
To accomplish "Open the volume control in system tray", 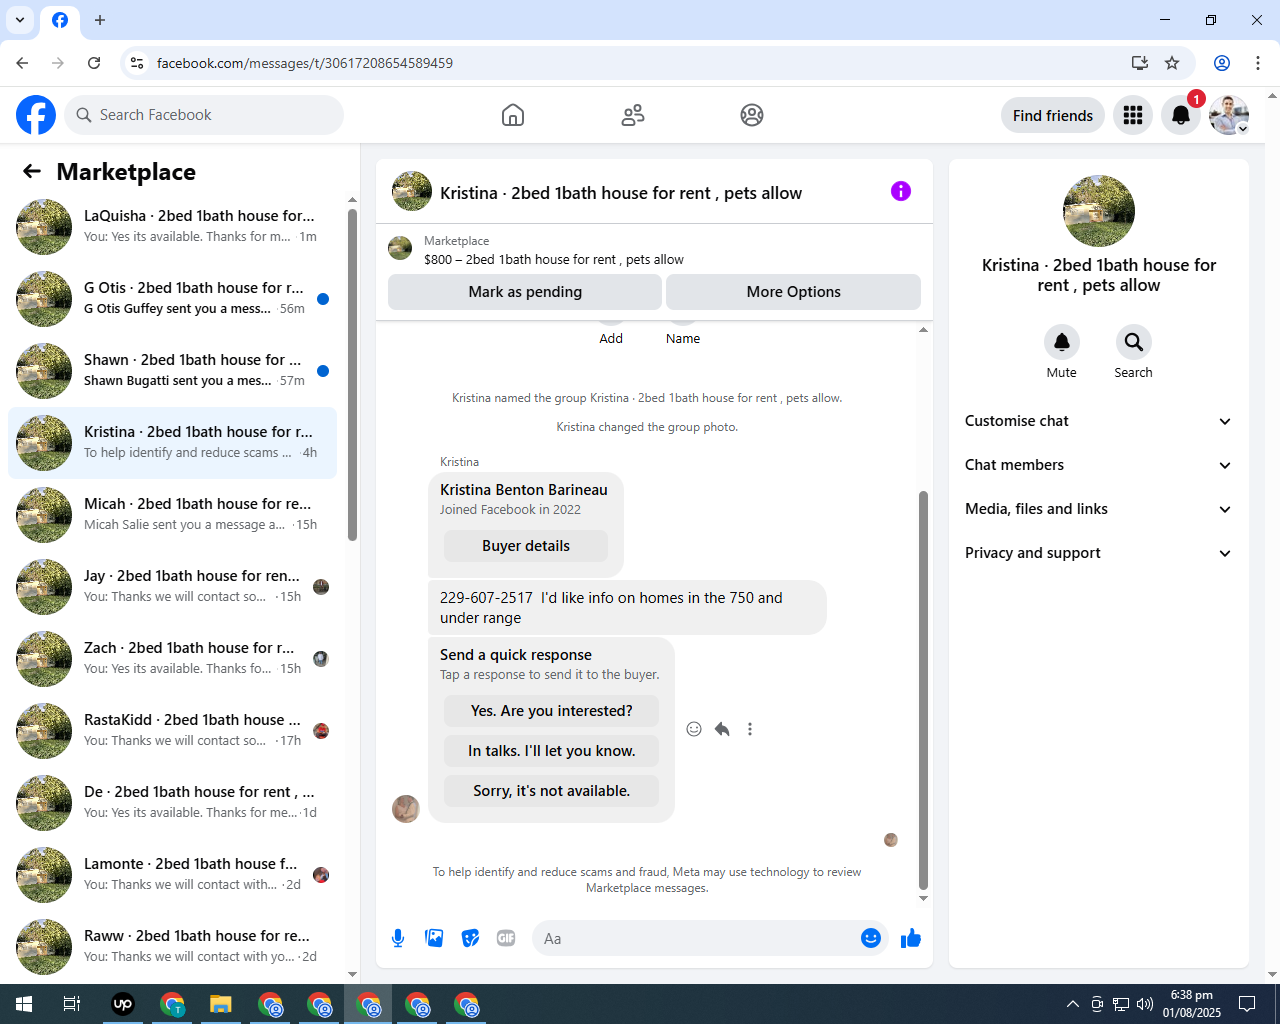I will click(1145, 1004).
